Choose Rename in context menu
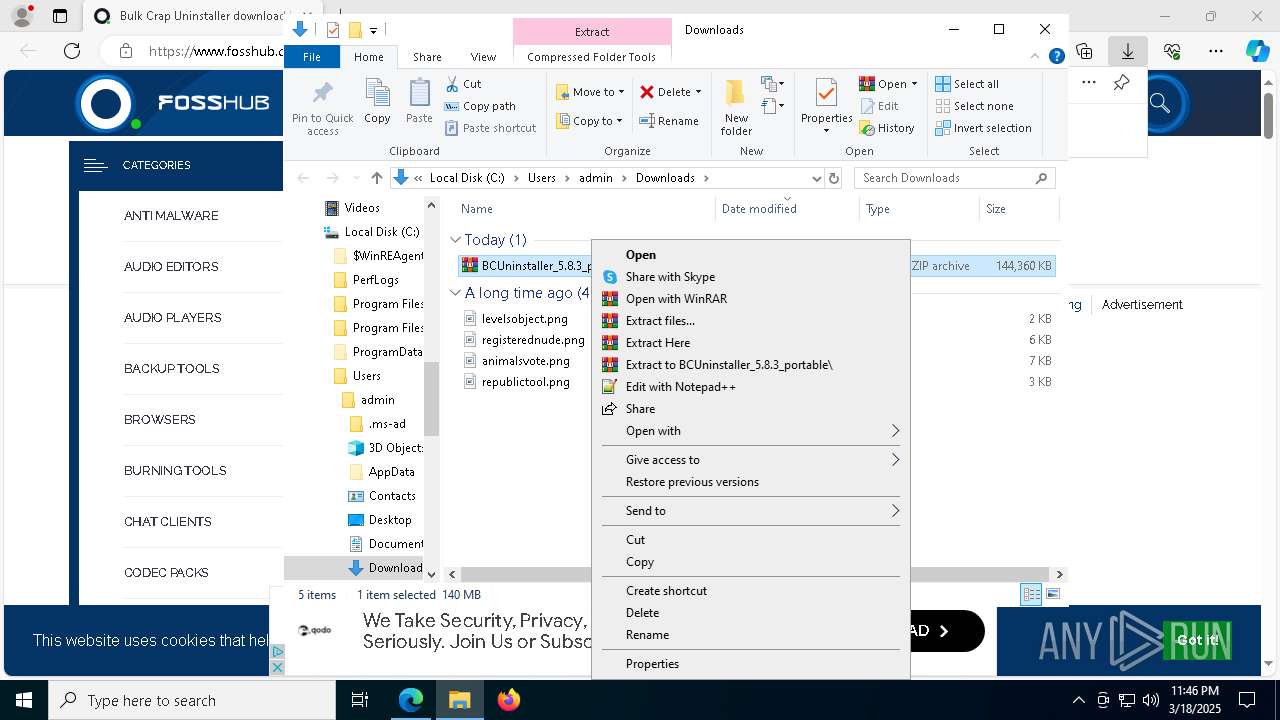 coord(751,635)
